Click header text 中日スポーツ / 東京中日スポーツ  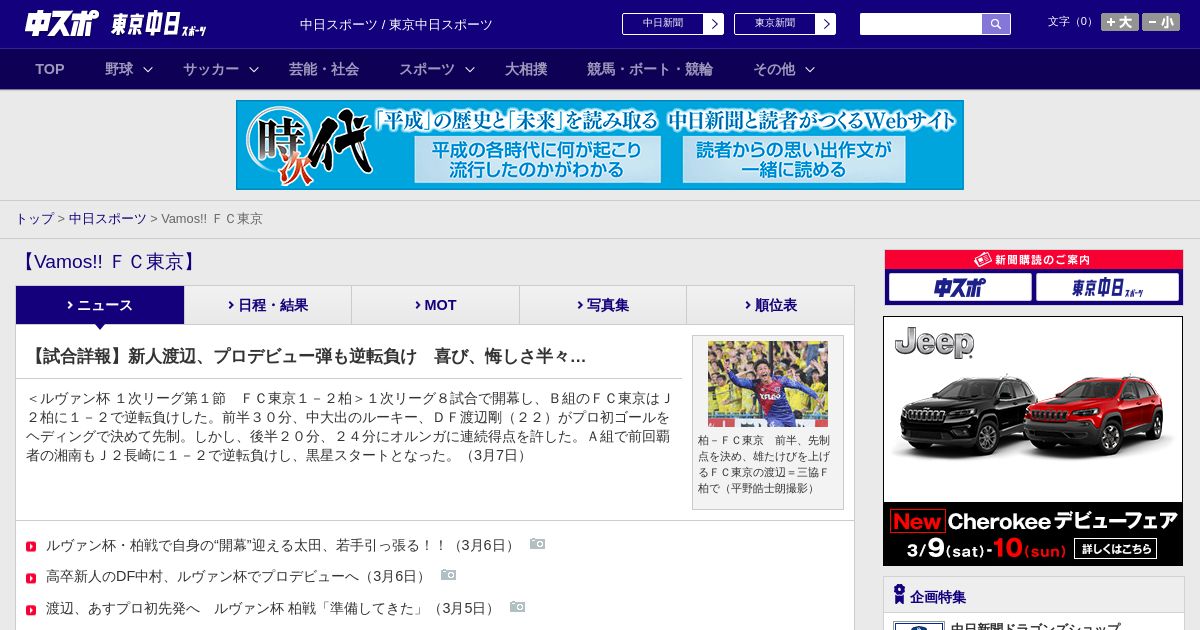point(396,24)
